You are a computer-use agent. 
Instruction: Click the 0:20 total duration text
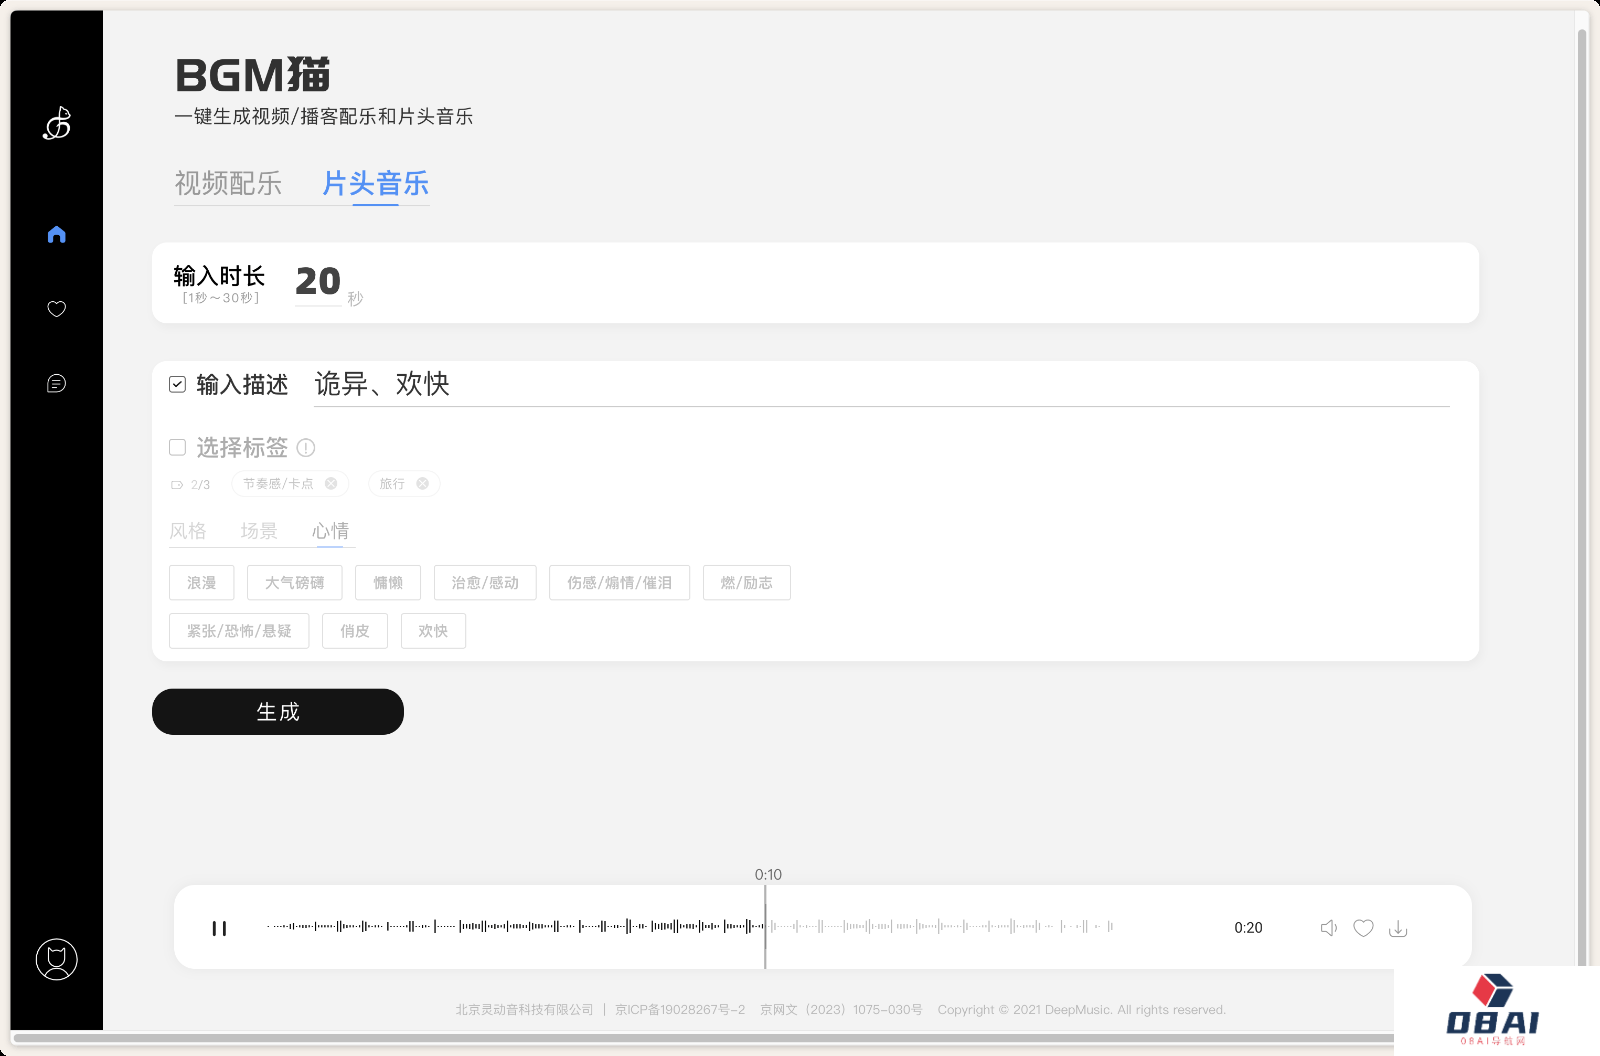pyautogui.click(x=1248, y=928)
